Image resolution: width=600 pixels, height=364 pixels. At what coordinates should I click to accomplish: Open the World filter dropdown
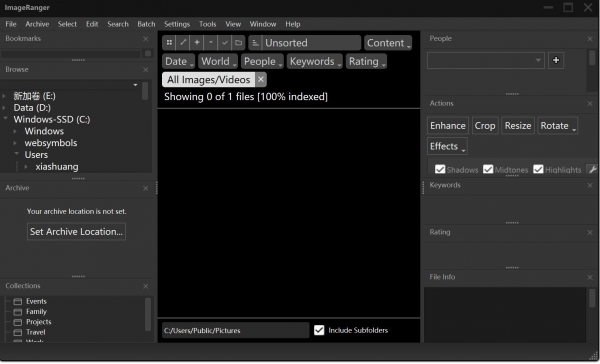[218, 61]
